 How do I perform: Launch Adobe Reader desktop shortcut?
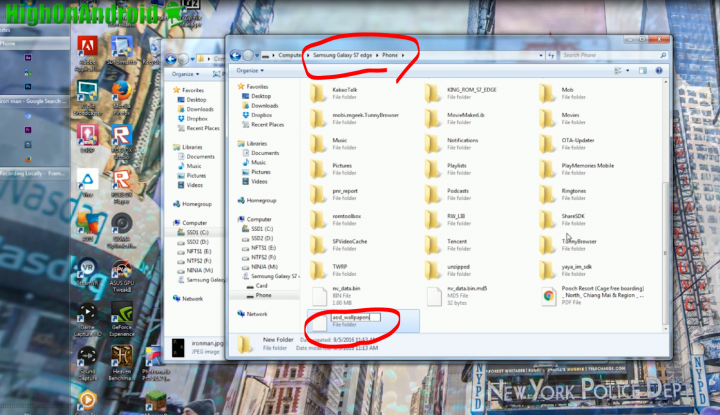coord(86,49)
